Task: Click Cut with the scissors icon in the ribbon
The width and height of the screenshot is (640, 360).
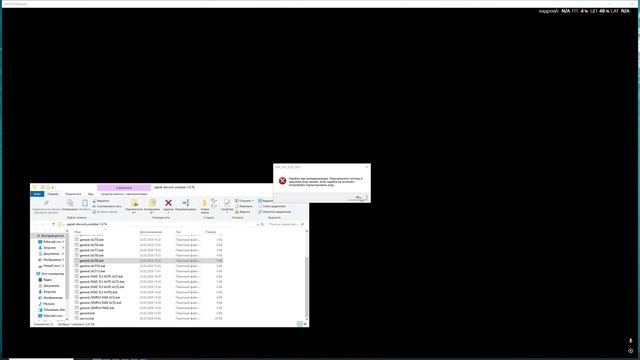Action: pos(101,201)
